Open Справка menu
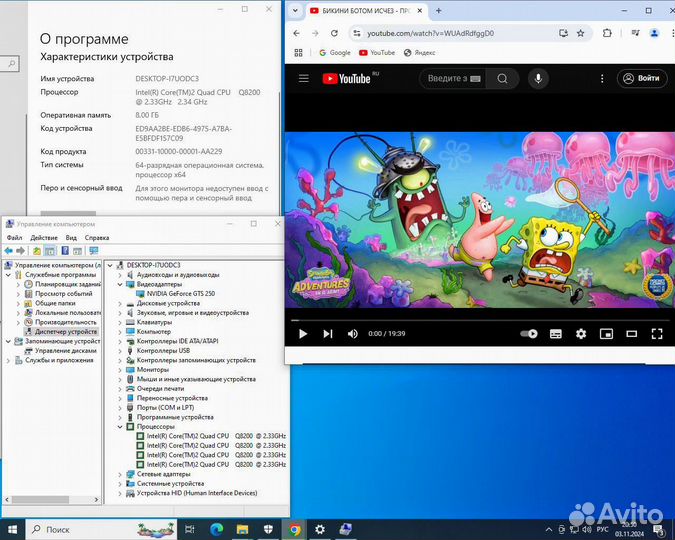Image resolution: width=675 pixels, height=540 pixels. point(97,238)
